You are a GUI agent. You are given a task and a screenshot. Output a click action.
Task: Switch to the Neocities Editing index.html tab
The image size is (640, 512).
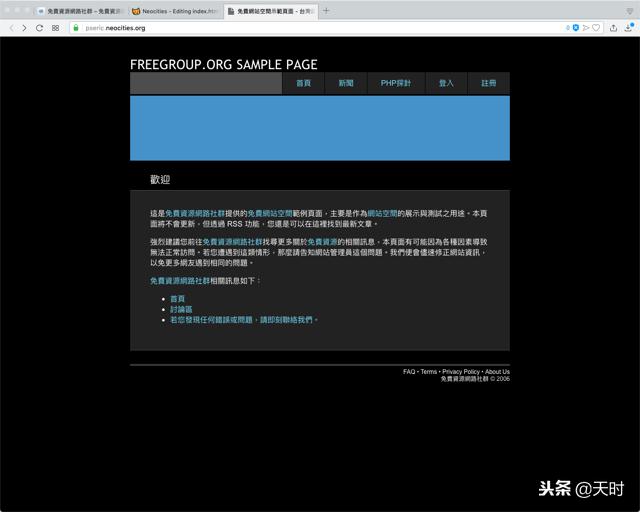coord(172,11)
